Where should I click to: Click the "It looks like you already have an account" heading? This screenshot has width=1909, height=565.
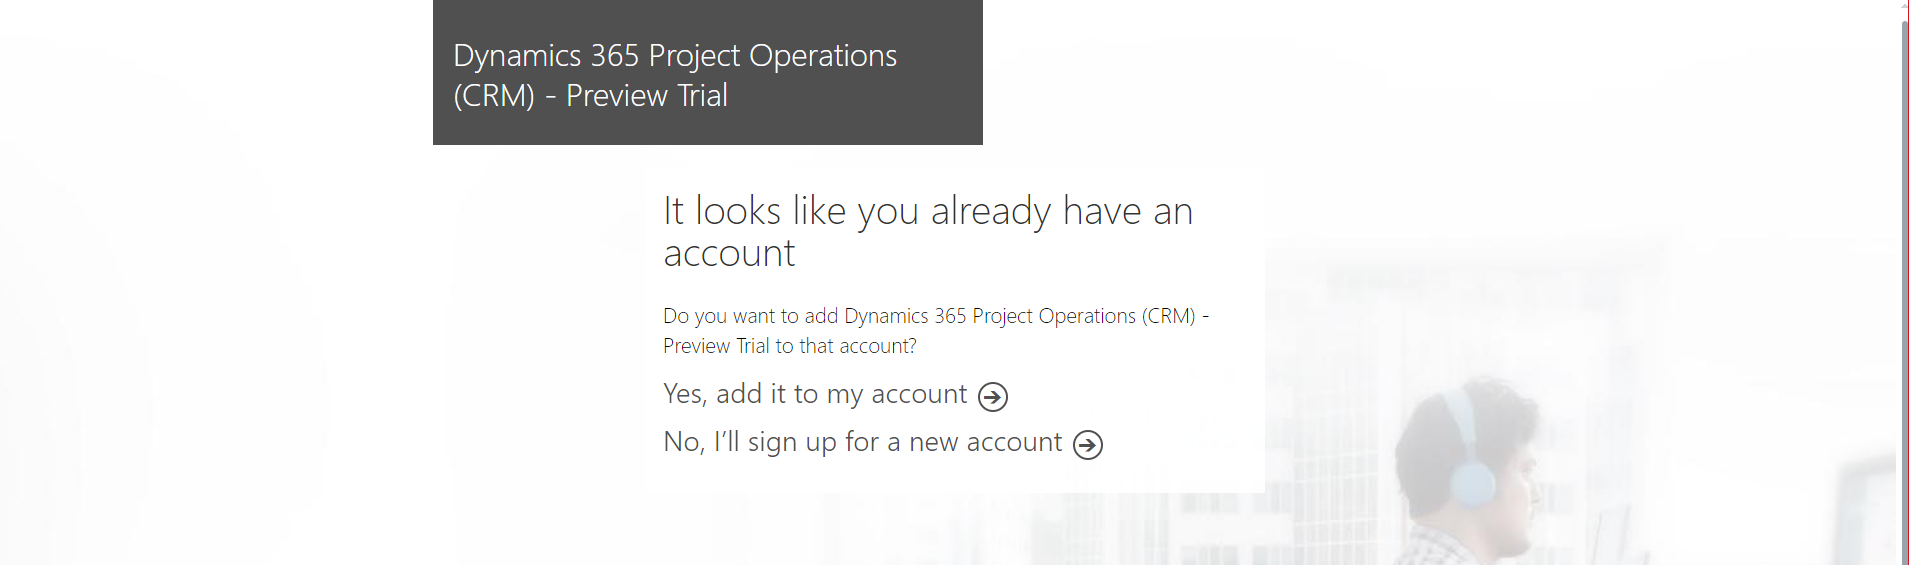point(927,231)
